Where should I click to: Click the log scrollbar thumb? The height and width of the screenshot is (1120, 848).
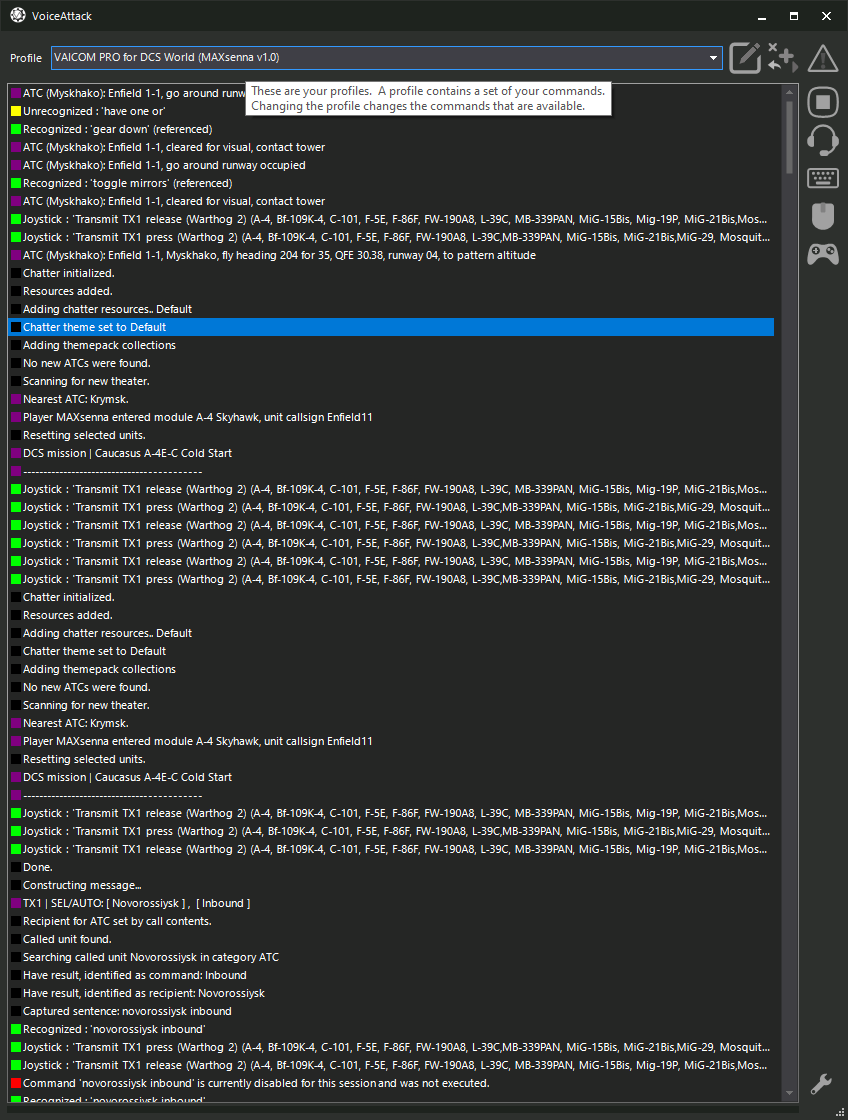pyautogui.click(x=789, y=136)
